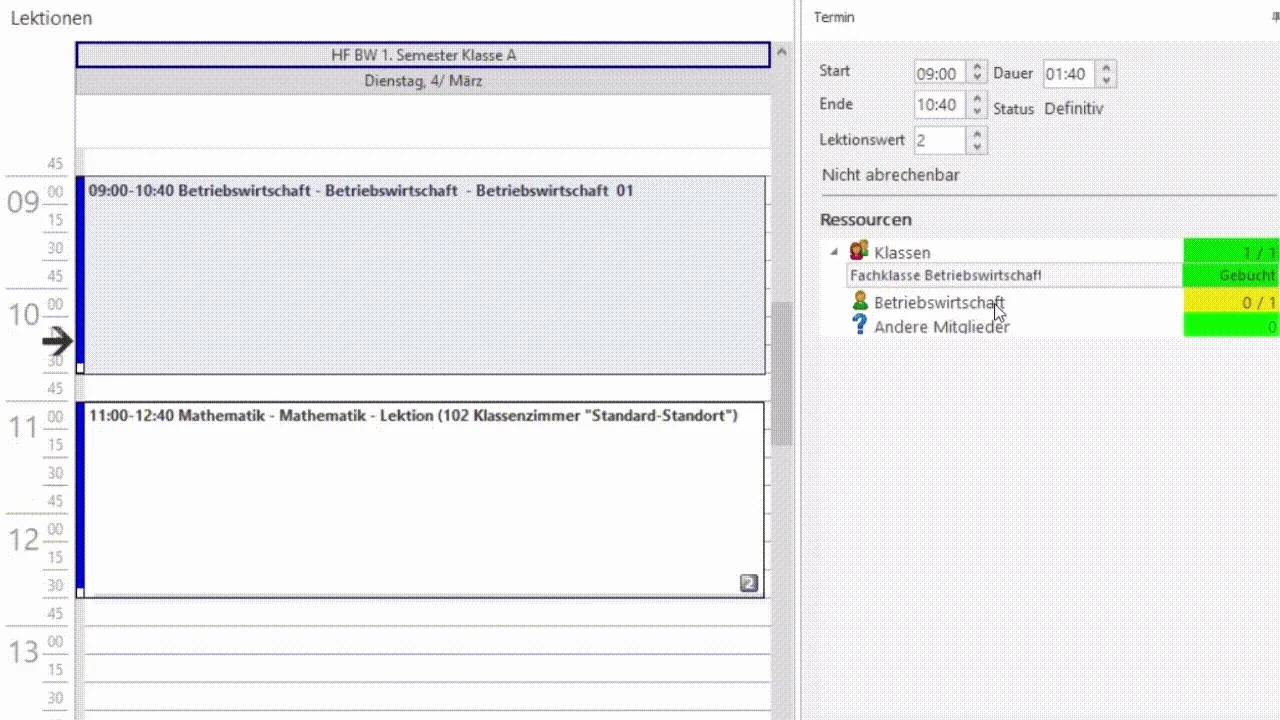Viewport: 1280px width, 720px height.
Task: Click the Klassen group icon
Action: pos(858,251)
